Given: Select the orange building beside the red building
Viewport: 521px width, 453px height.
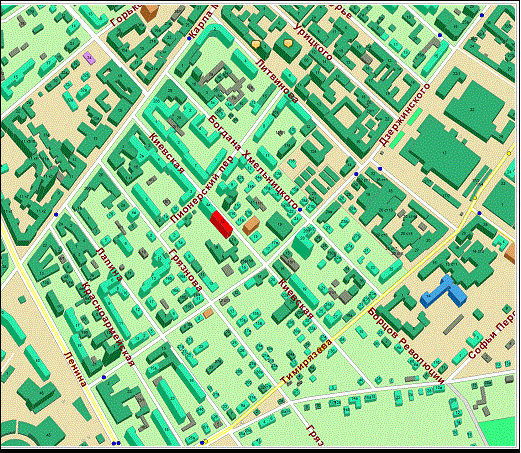Looking at the screenshot, I should click(251, 225).
